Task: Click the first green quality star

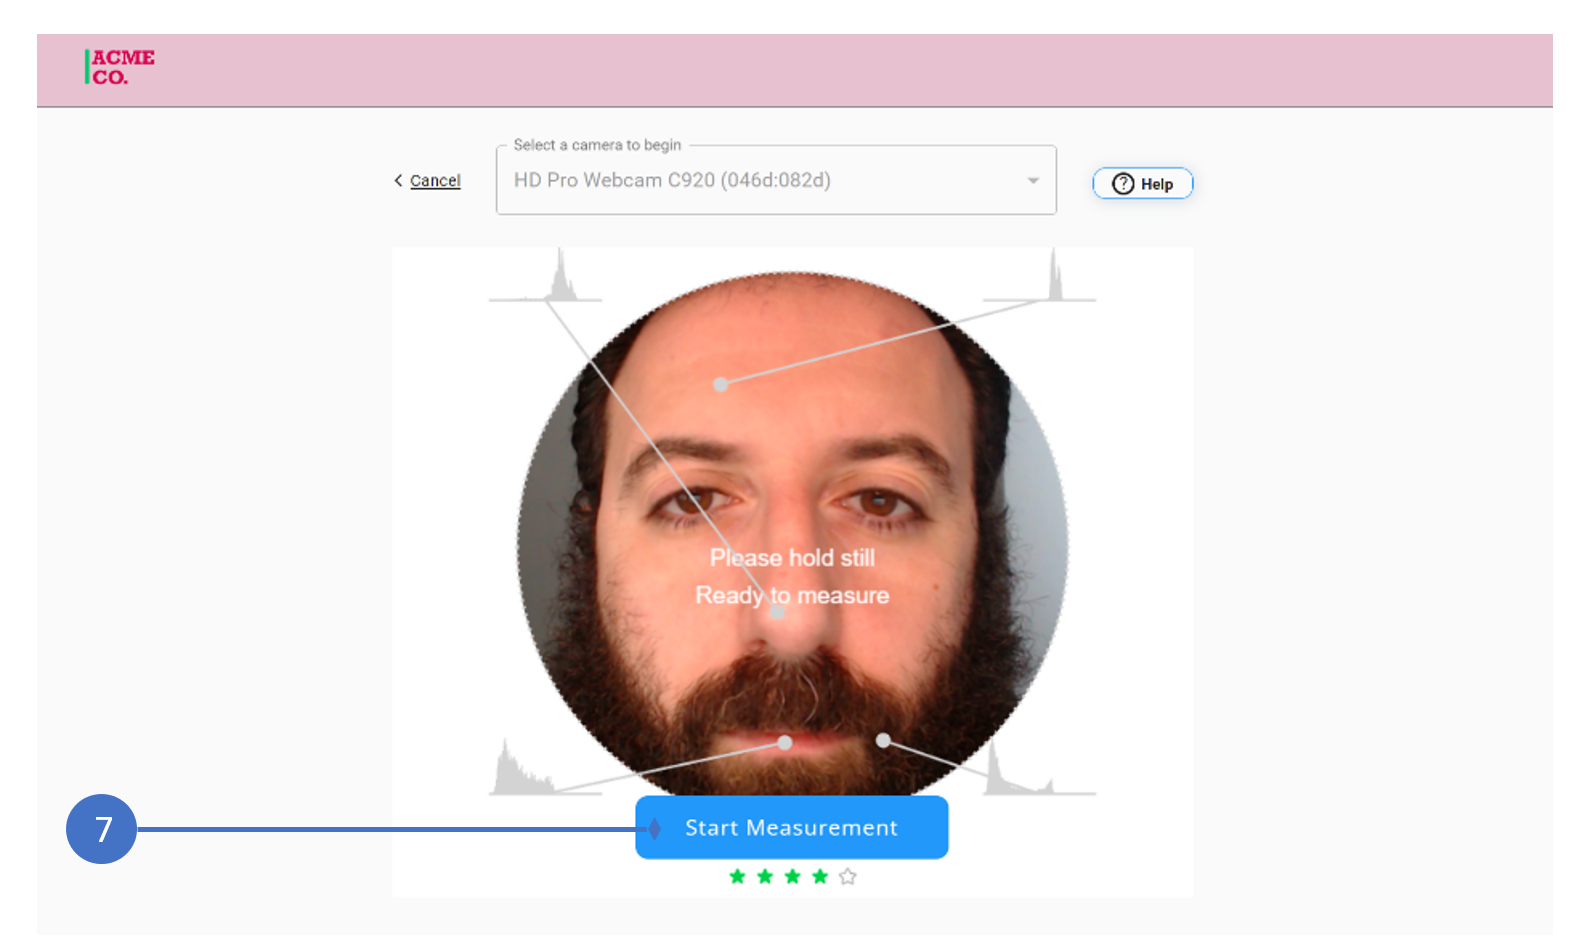Action: (738, 877)
